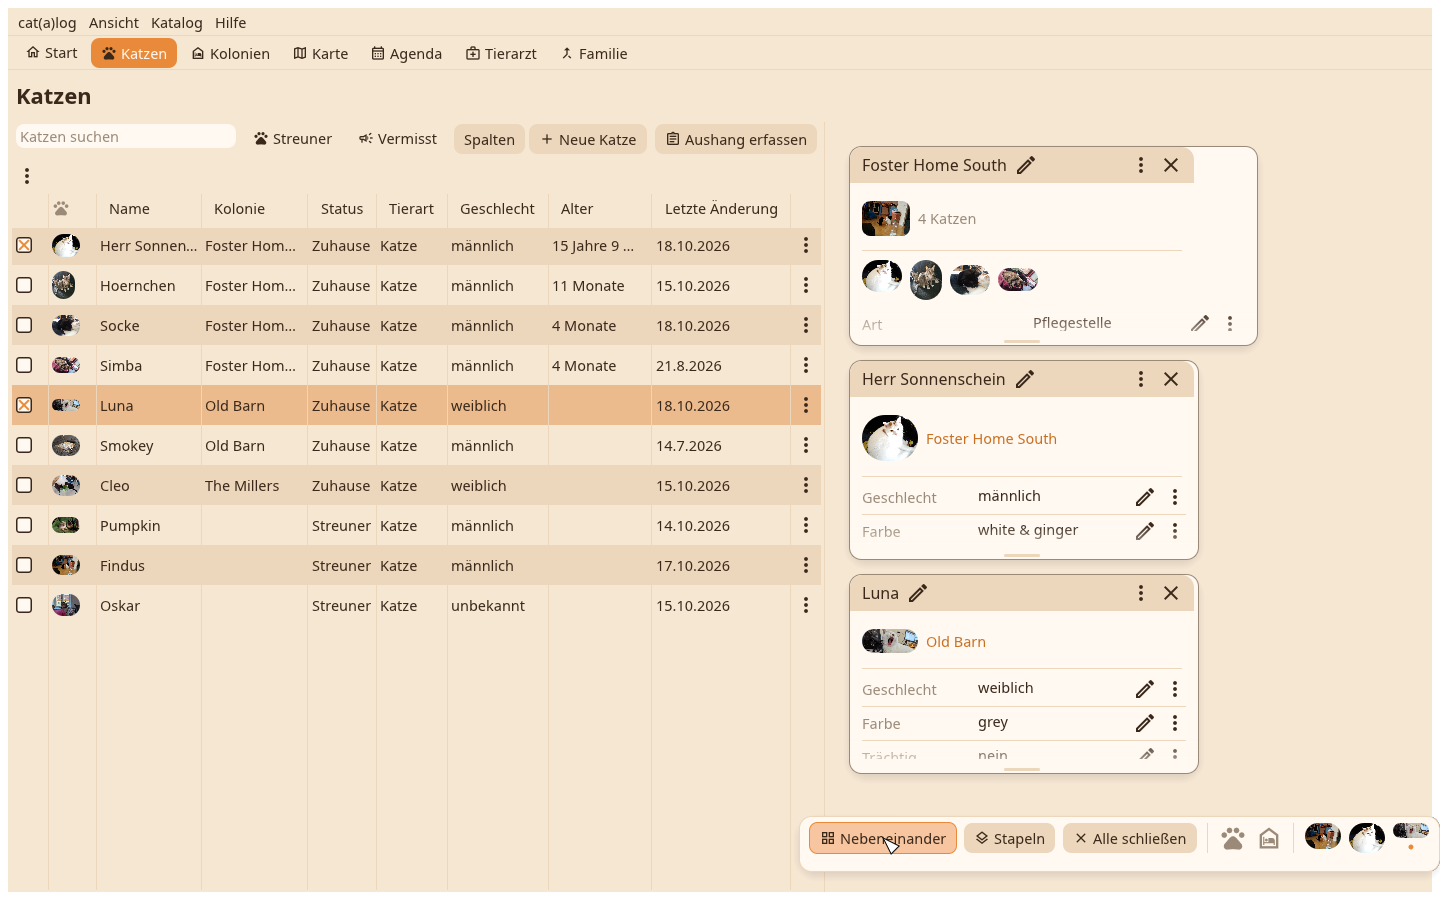Edit Luna Geschlecht weiblich field
The image size is (1440, 900).
tap(1145, 689)
